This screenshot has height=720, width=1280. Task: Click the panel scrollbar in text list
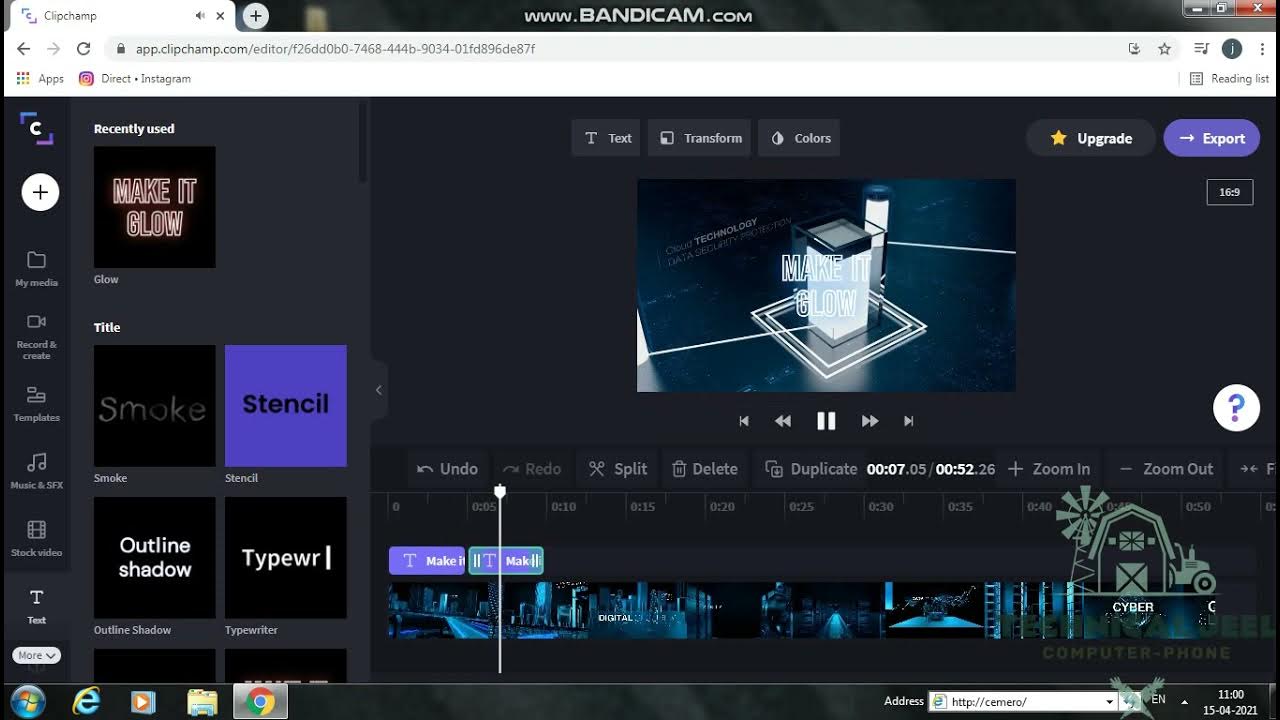tap(362, 142)
